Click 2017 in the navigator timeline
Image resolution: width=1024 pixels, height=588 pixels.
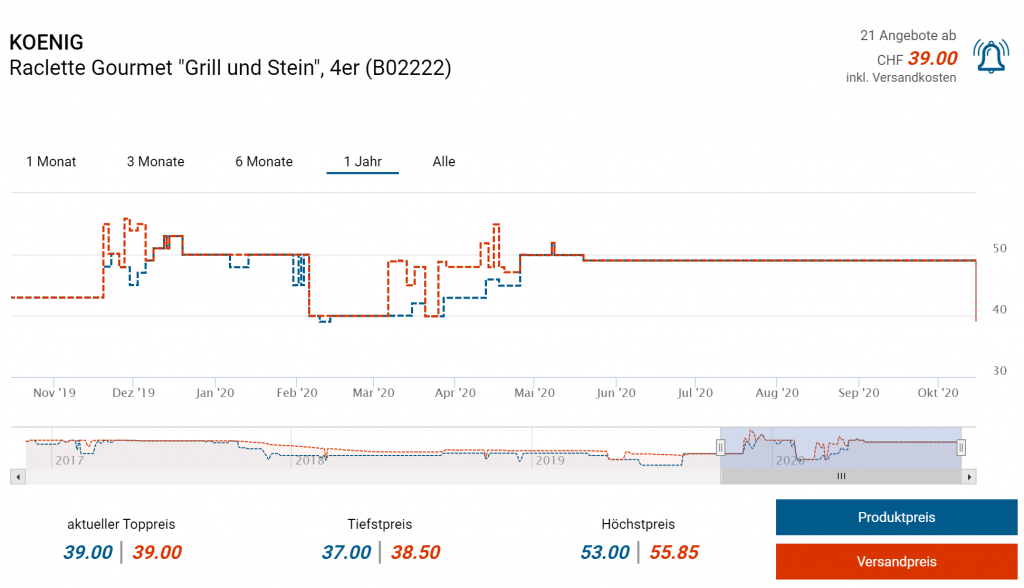tap(70, 460)
